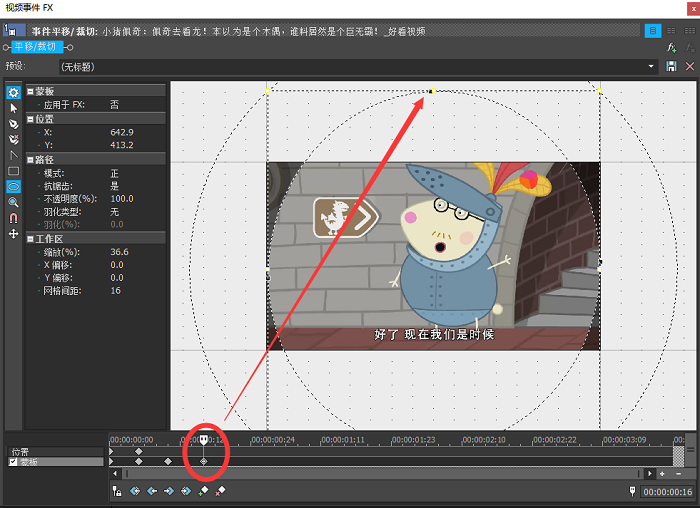Toggle Lock Envelopes to Events icon
This screenshot has height=508, width=700.
[117, 491]
